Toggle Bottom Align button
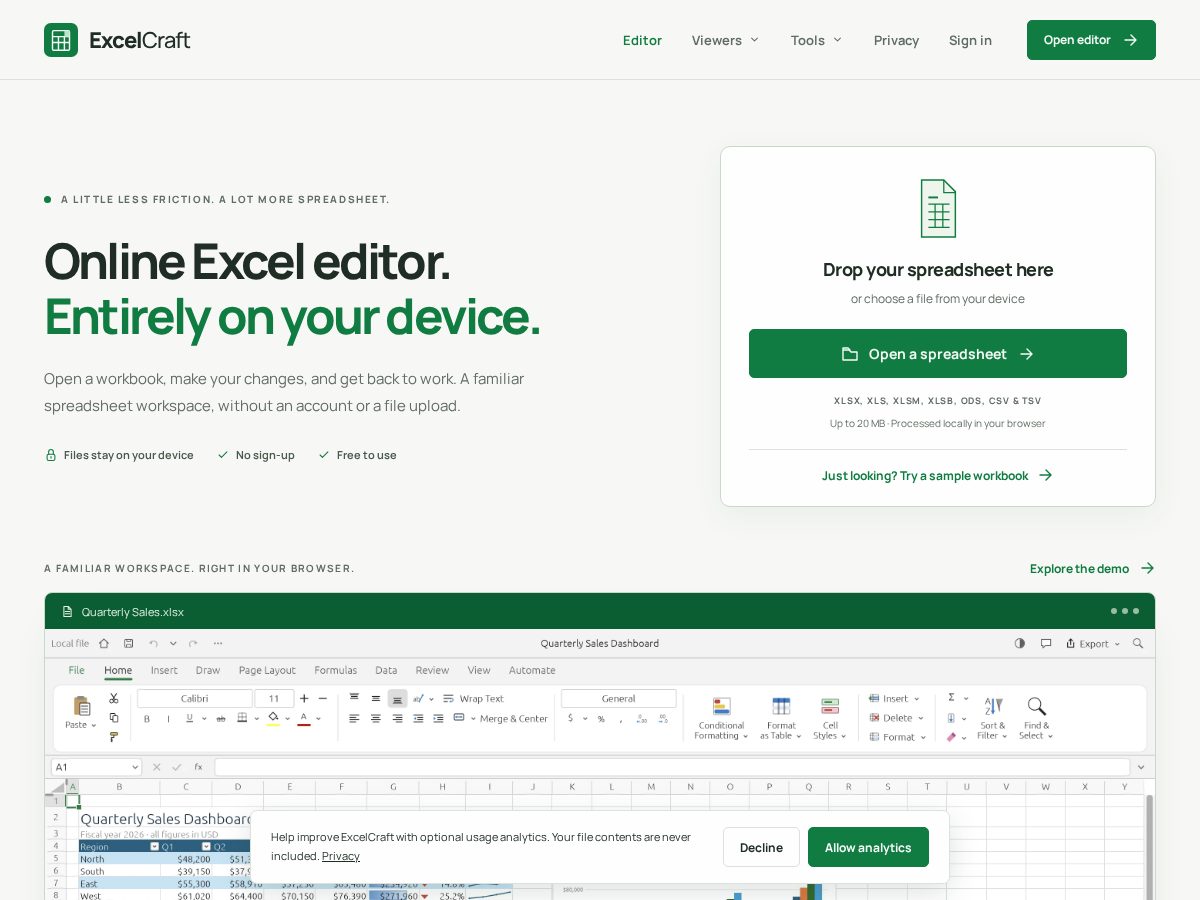The width and height of the screenshot is (1200, 900). pyautogui.click(x=397, y=699)
